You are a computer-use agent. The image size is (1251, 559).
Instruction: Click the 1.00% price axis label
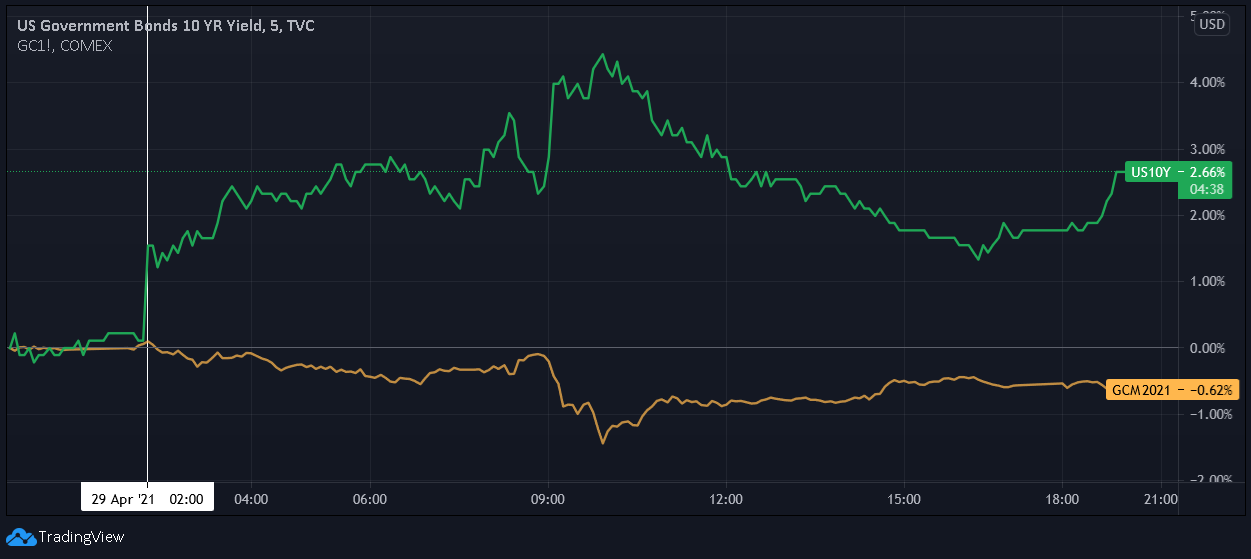tap(1207, 281)
